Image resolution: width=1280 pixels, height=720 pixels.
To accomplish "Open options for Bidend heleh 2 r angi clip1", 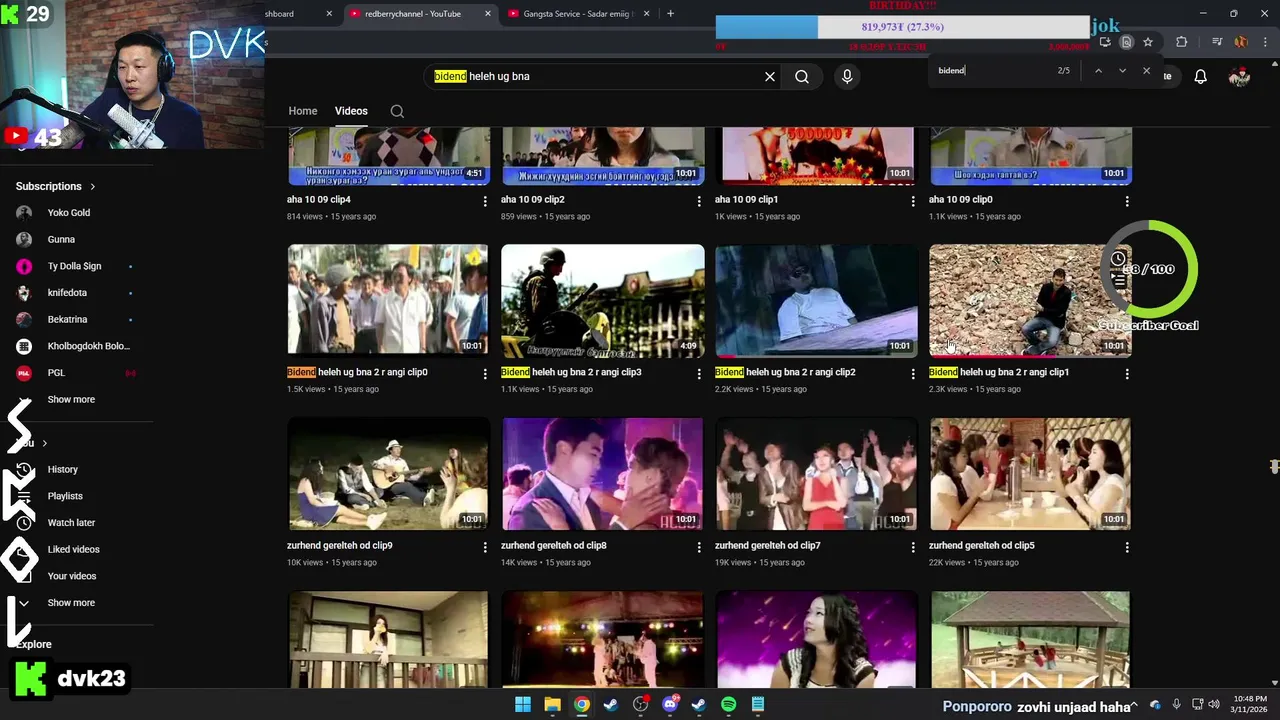I will point(1127,374).
